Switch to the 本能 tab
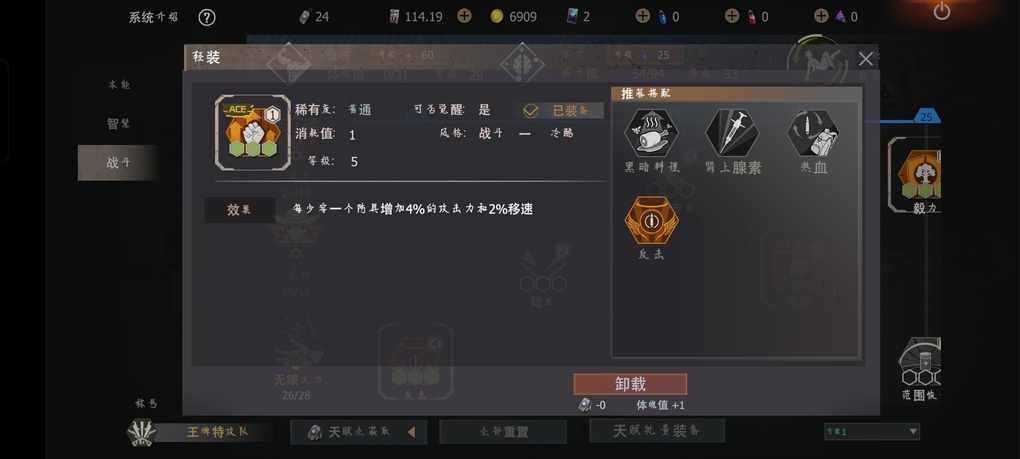Screen dimensions: 1020x459 [x=118, y=85]
